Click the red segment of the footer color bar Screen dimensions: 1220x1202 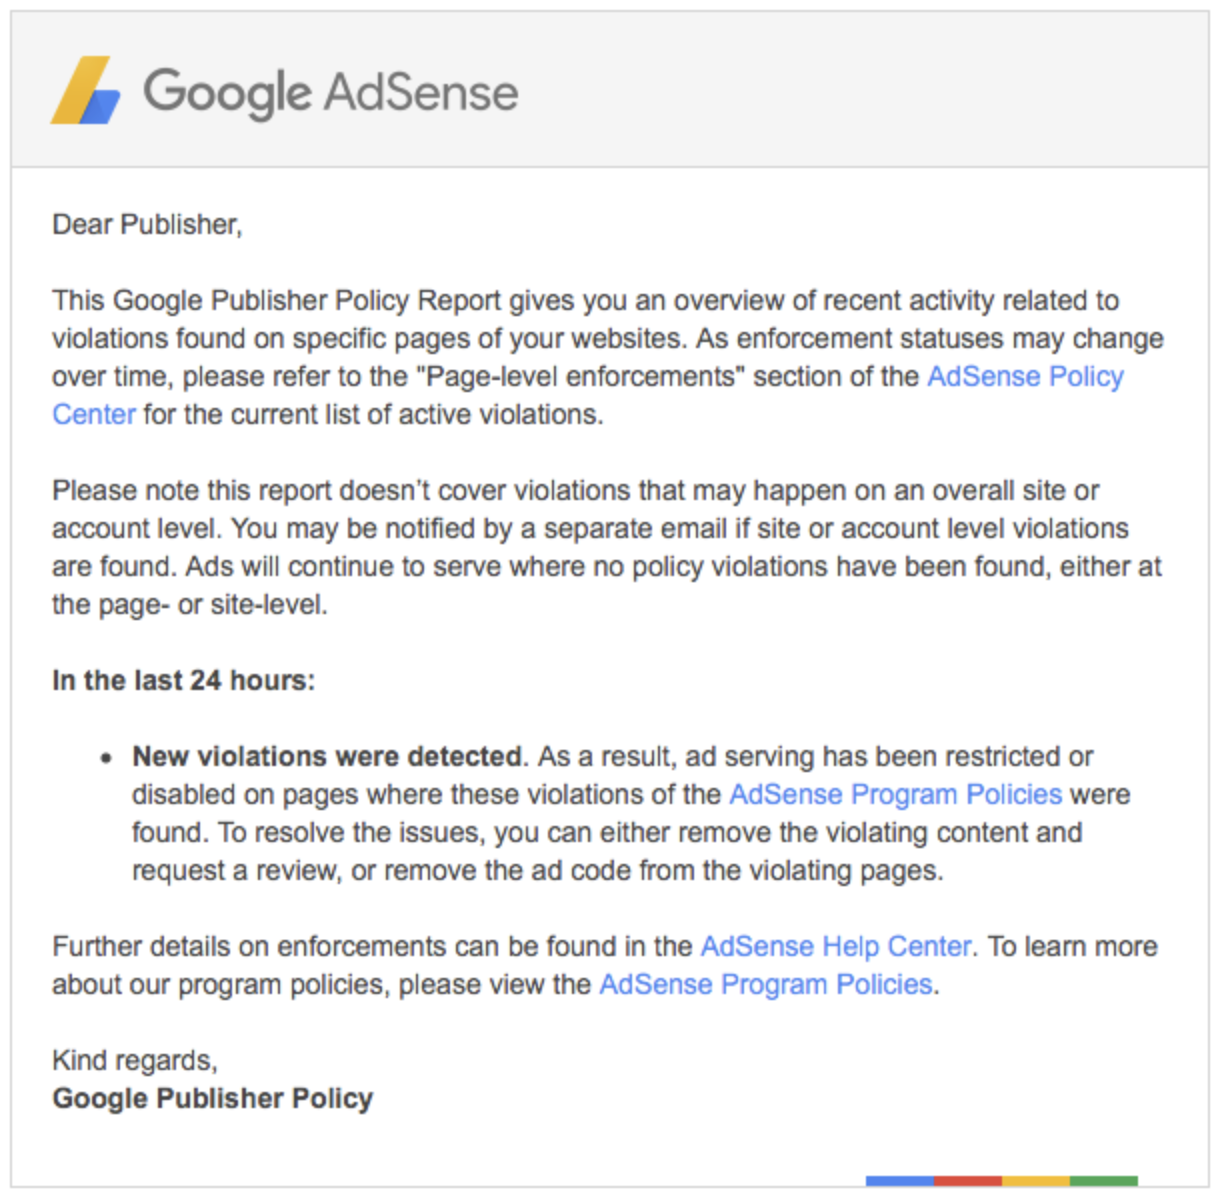[968, 1181]
